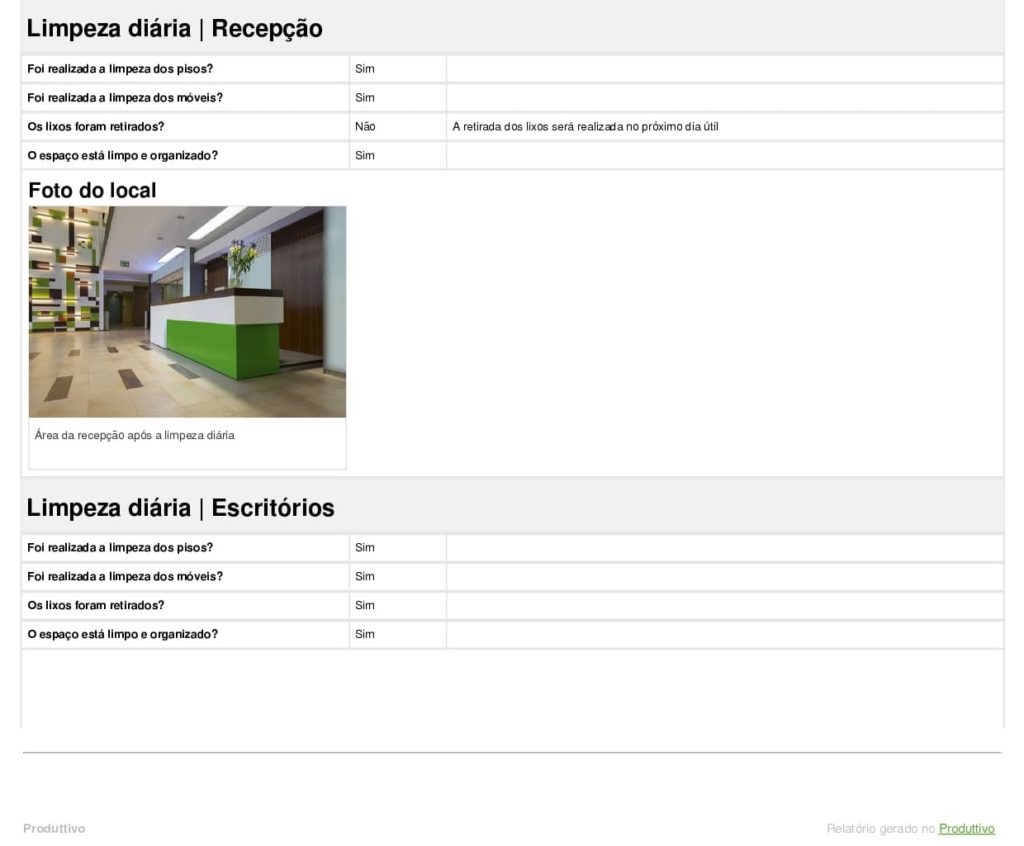Screen dimensions: 1024x846
Task: Select the 'Limpeza diária | Escritórios' section heading
Action: tap(181, 508)
